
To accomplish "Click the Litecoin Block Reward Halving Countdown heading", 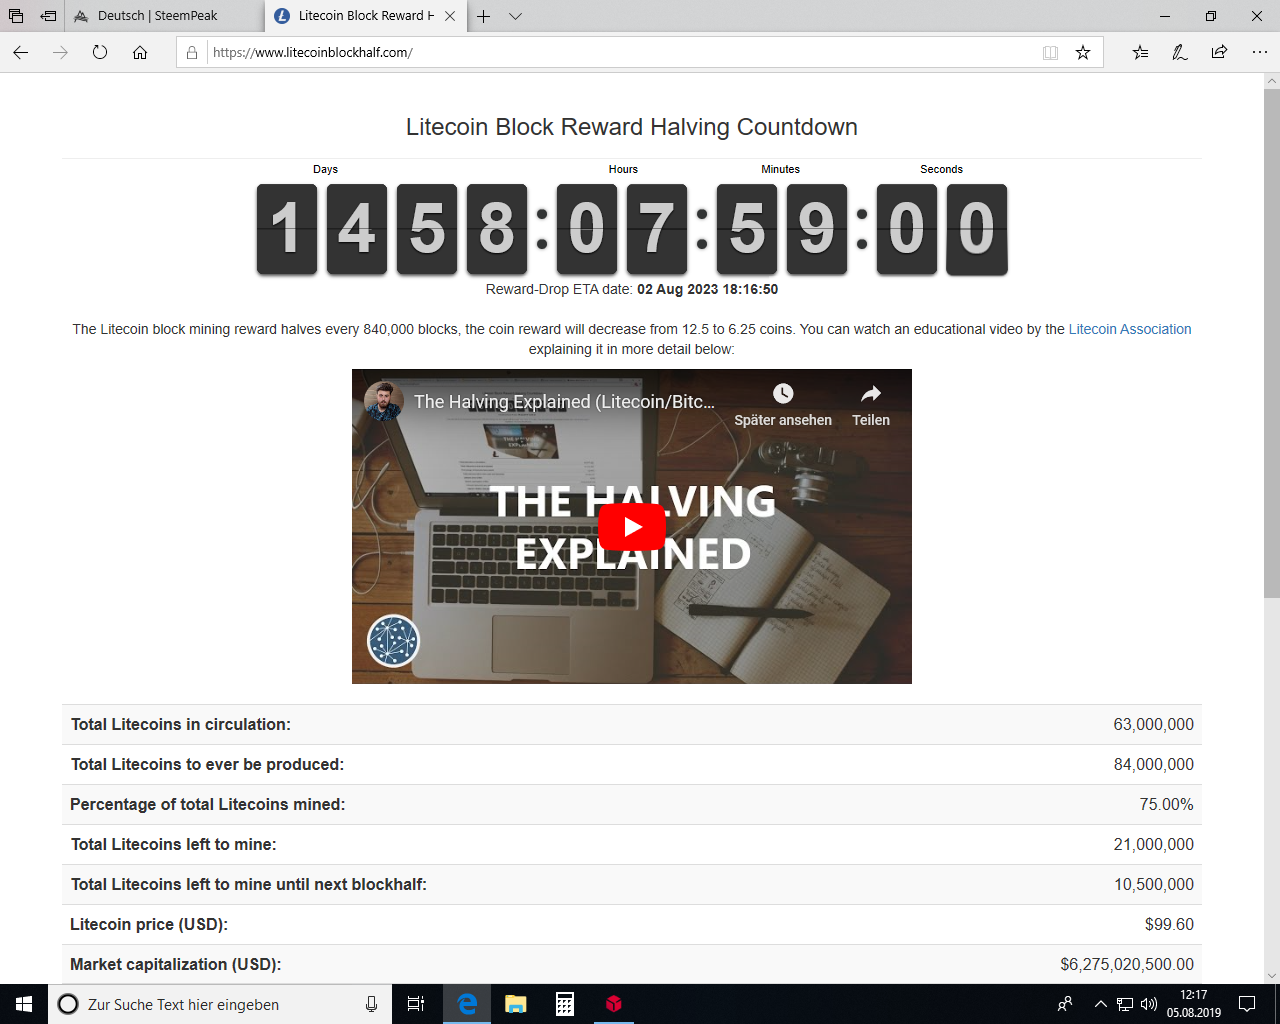I will pos(632,127).
